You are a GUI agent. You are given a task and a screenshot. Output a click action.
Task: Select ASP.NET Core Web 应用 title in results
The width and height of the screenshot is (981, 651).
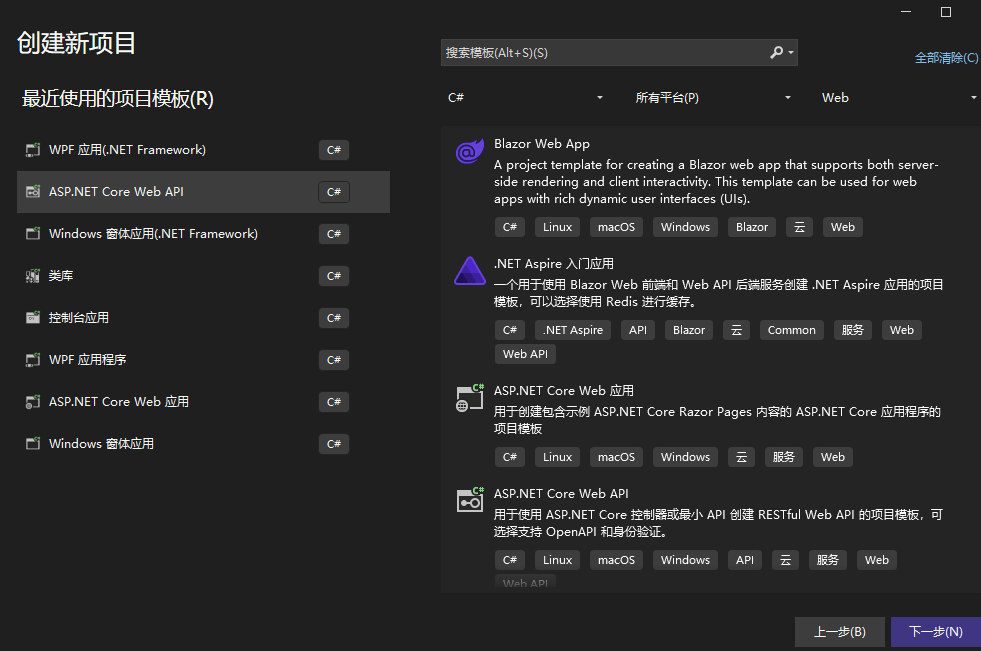click(564, 391)
